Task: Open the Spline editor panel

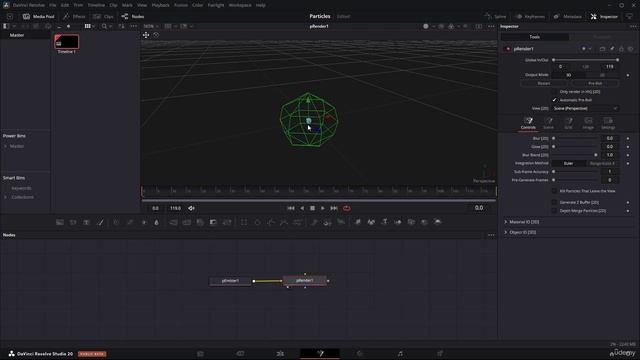Action: coord(495,16)
